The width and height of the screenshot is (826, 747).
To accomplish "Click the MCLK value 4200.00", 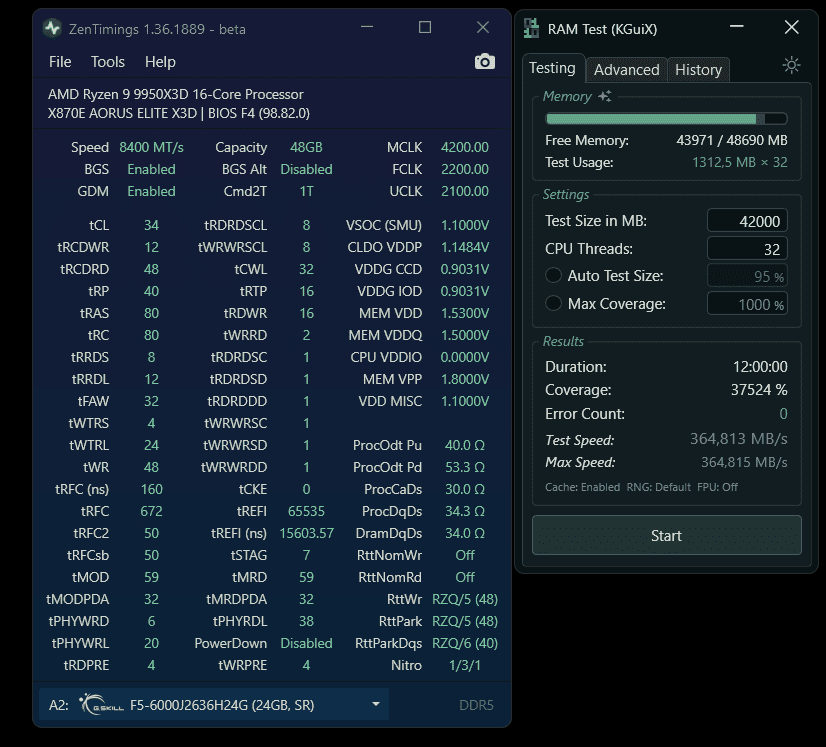I will (465, 148).
